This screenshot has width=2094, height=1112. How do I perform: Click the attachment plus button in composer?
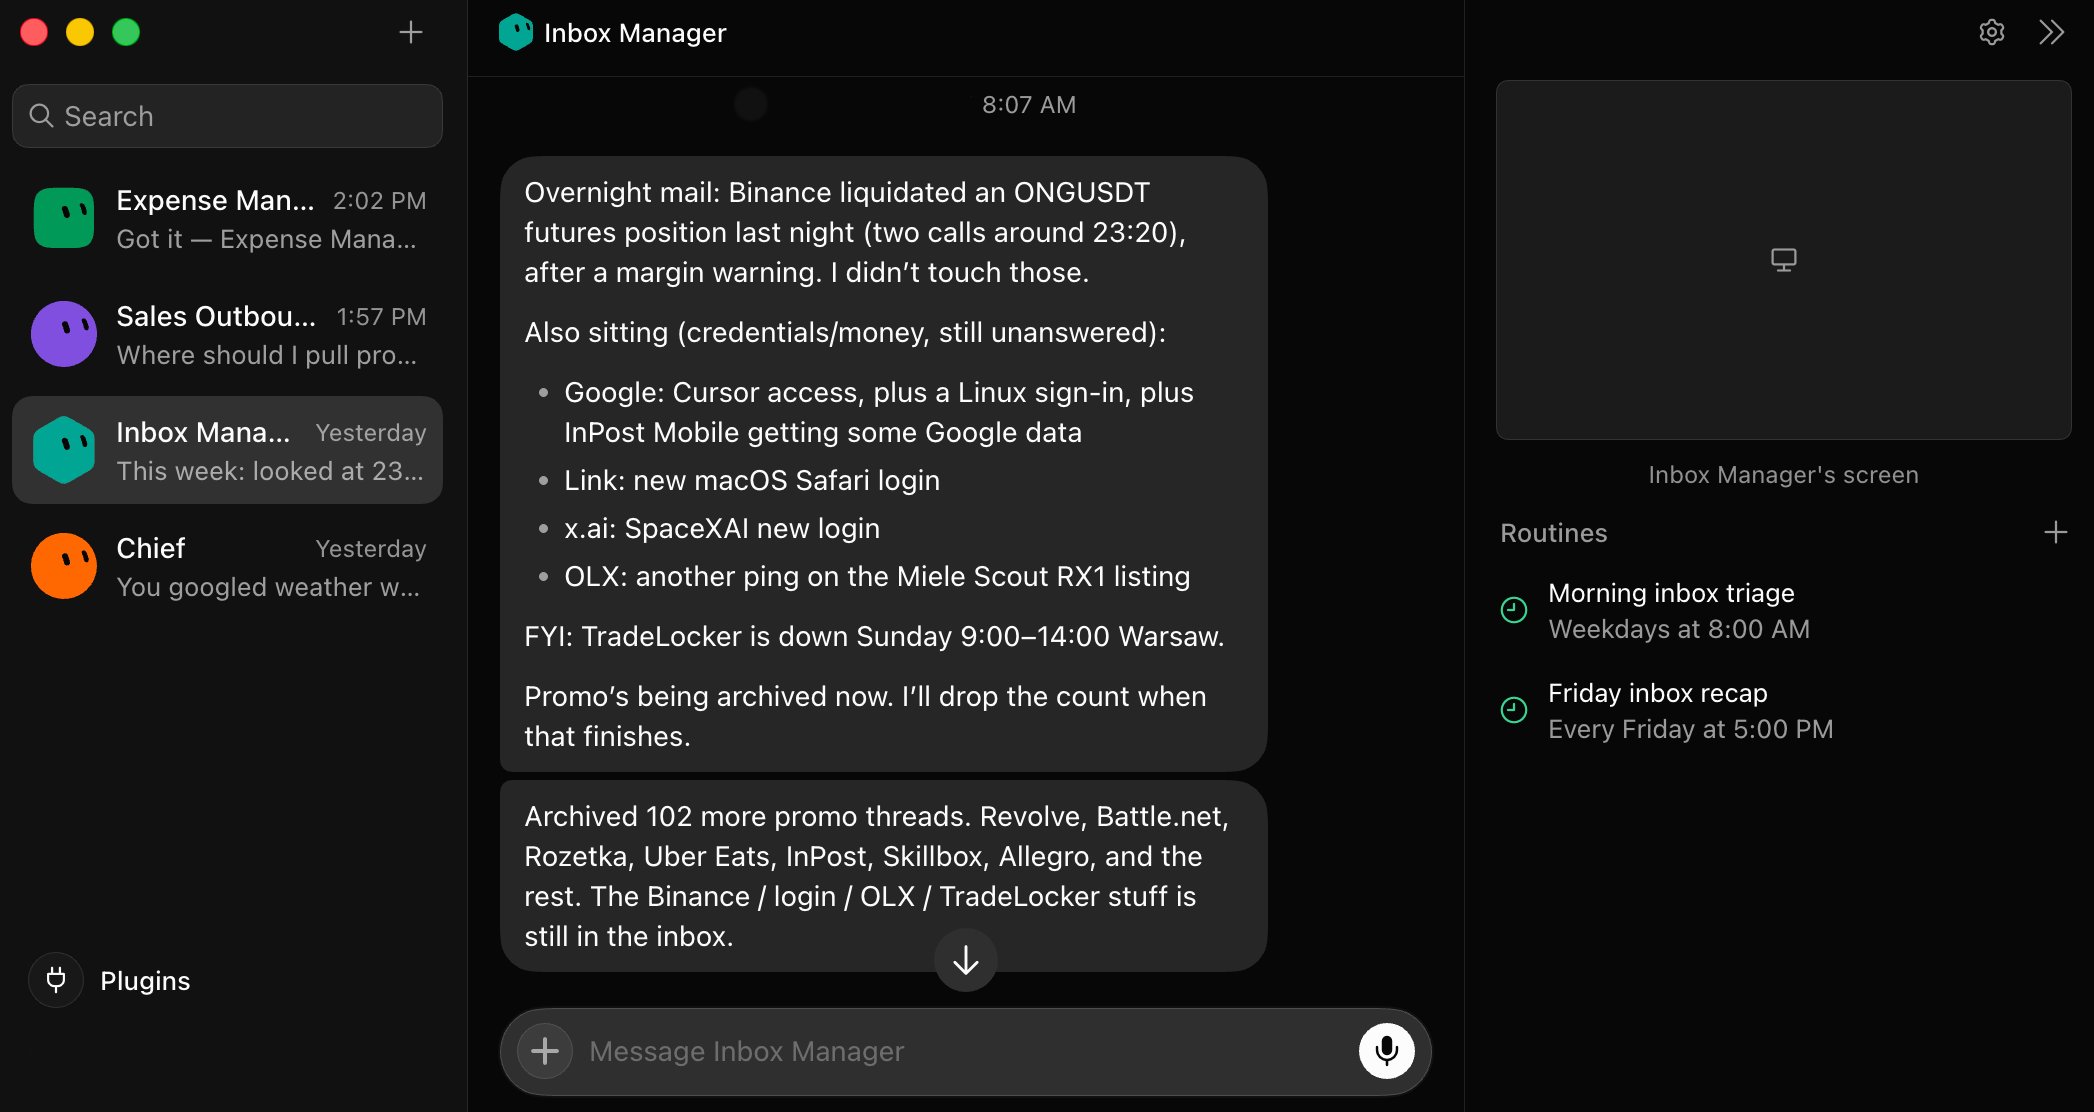point(545,1051)
